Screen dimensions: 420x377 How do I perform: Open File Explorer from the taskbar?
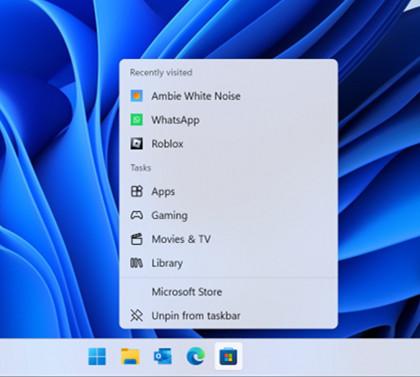tap(130, 356)
